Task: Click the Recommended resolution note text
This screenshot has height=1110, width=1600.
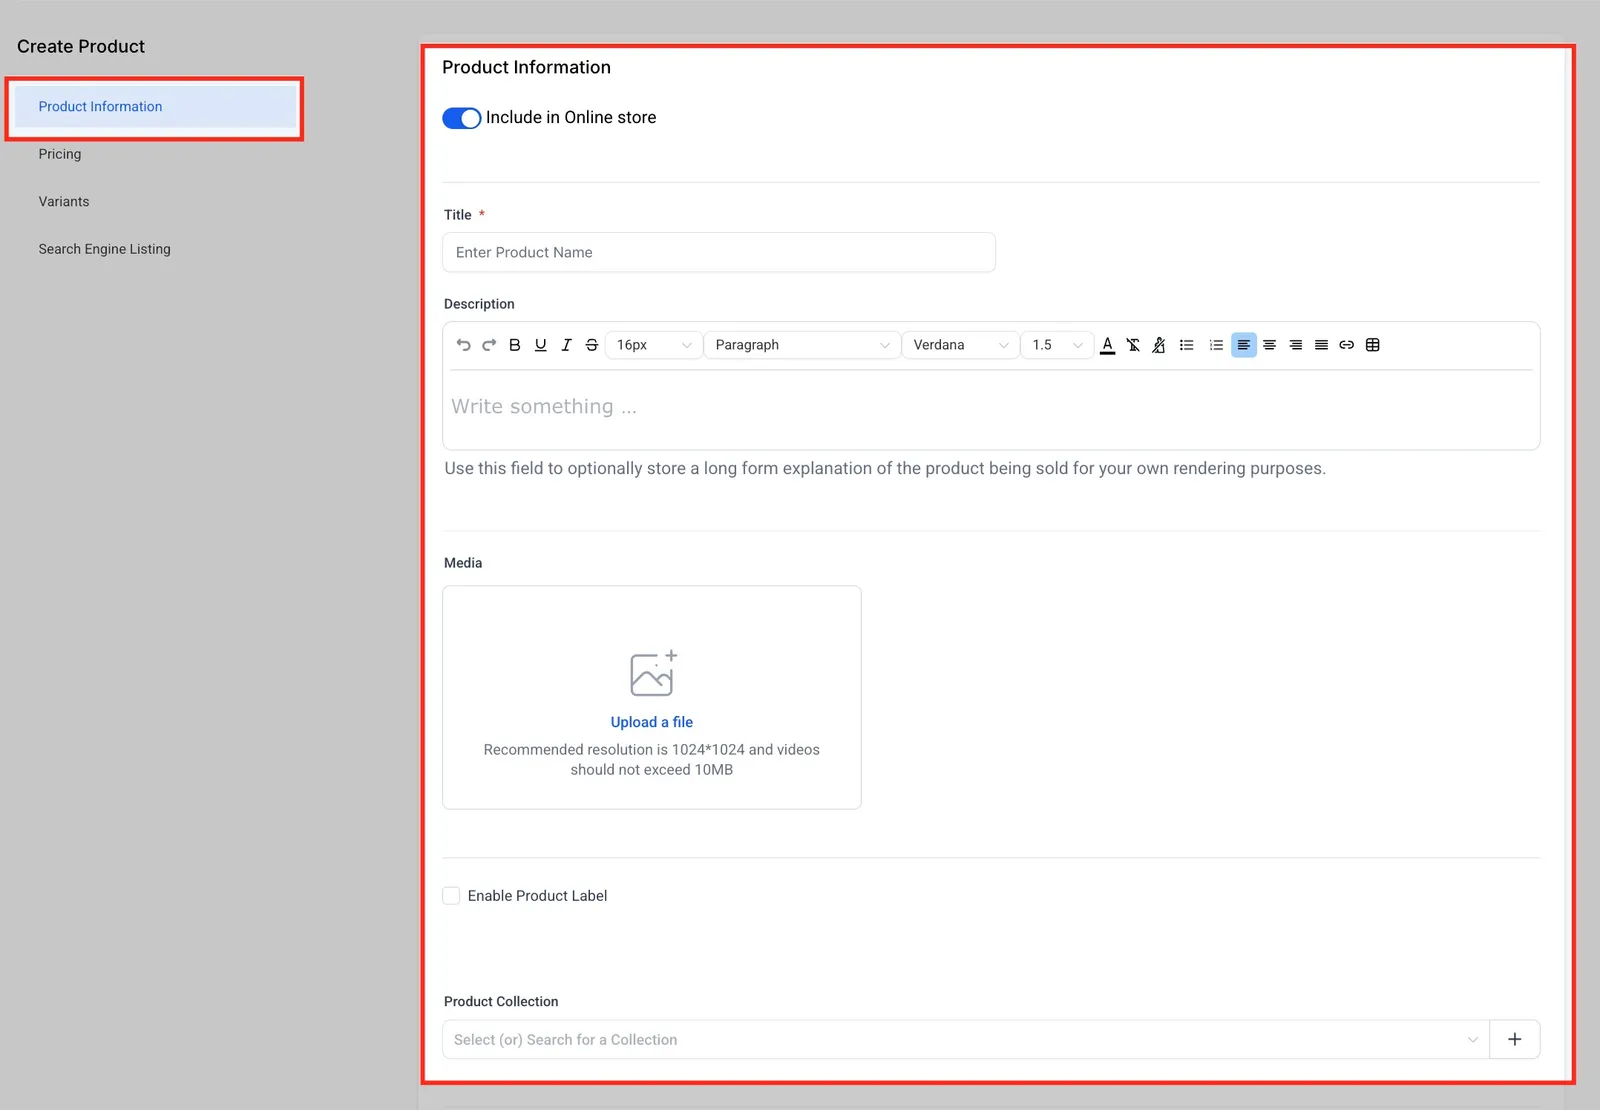Action: pyautogui.click(x=652, y=759)
